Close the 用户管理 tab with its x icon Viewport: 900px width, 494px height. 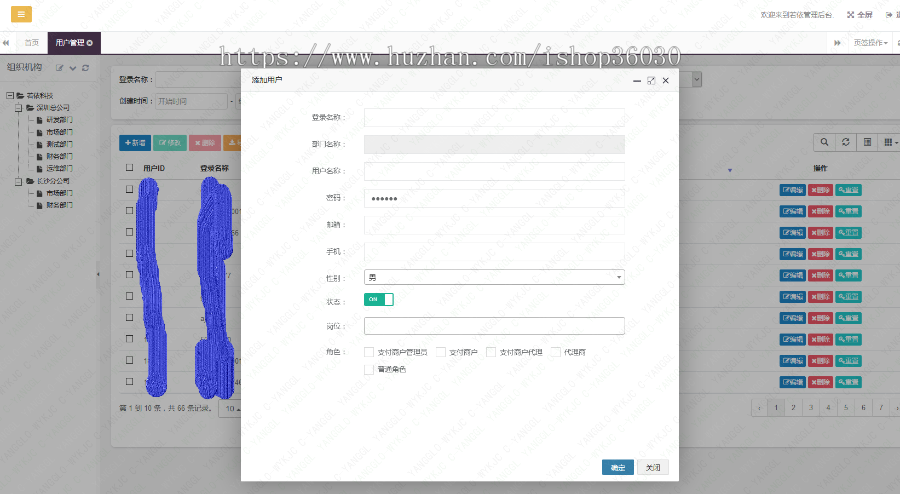90,43
